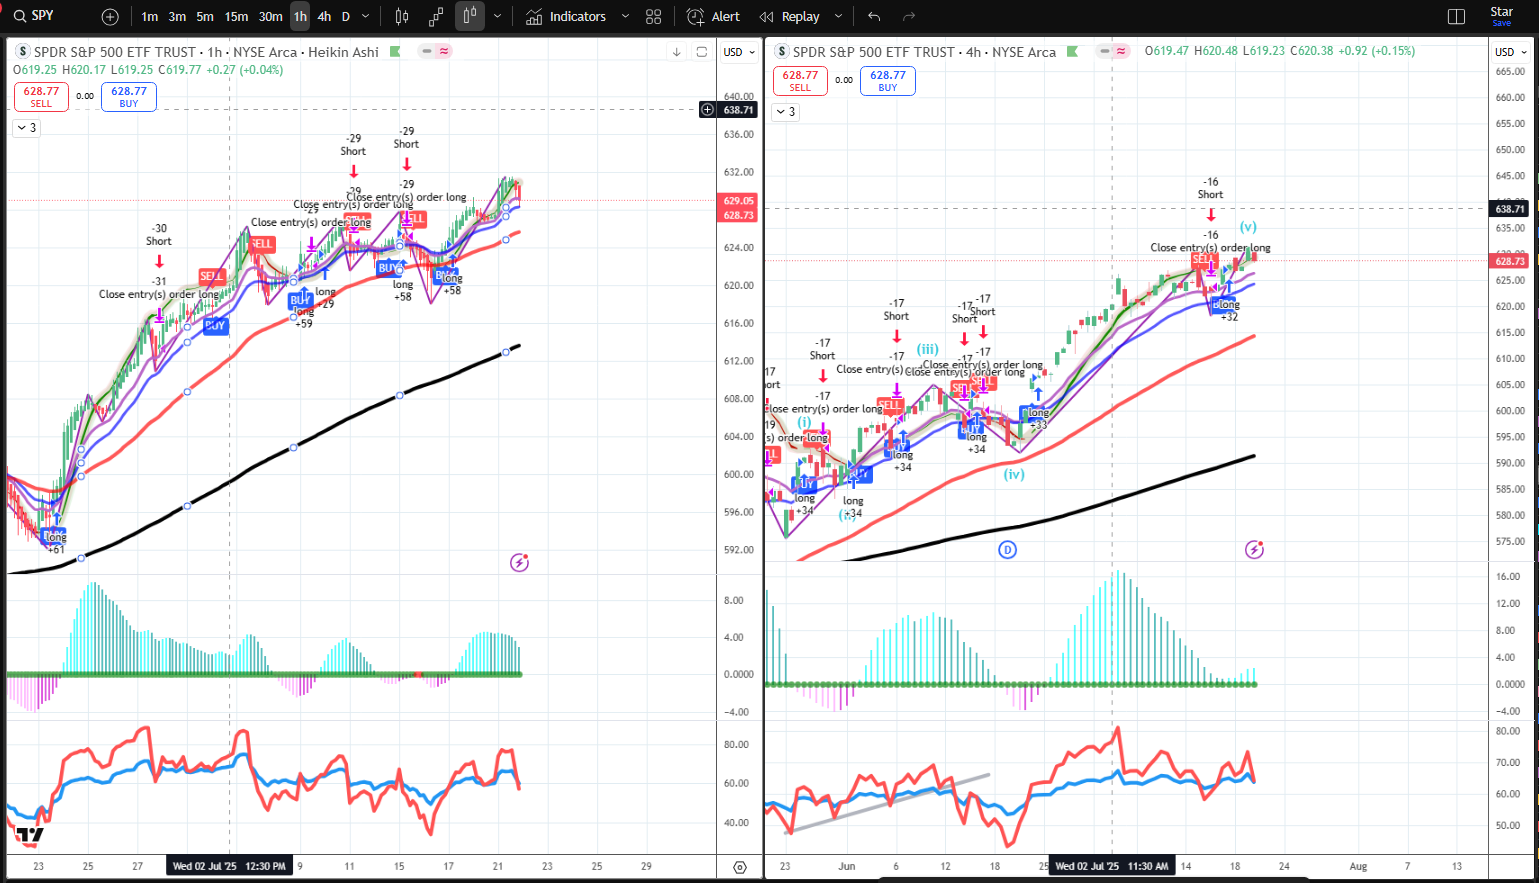The image size is (1539, 883).
Task: Click the plus icon beside 638.71 price label
Action: 707,110
